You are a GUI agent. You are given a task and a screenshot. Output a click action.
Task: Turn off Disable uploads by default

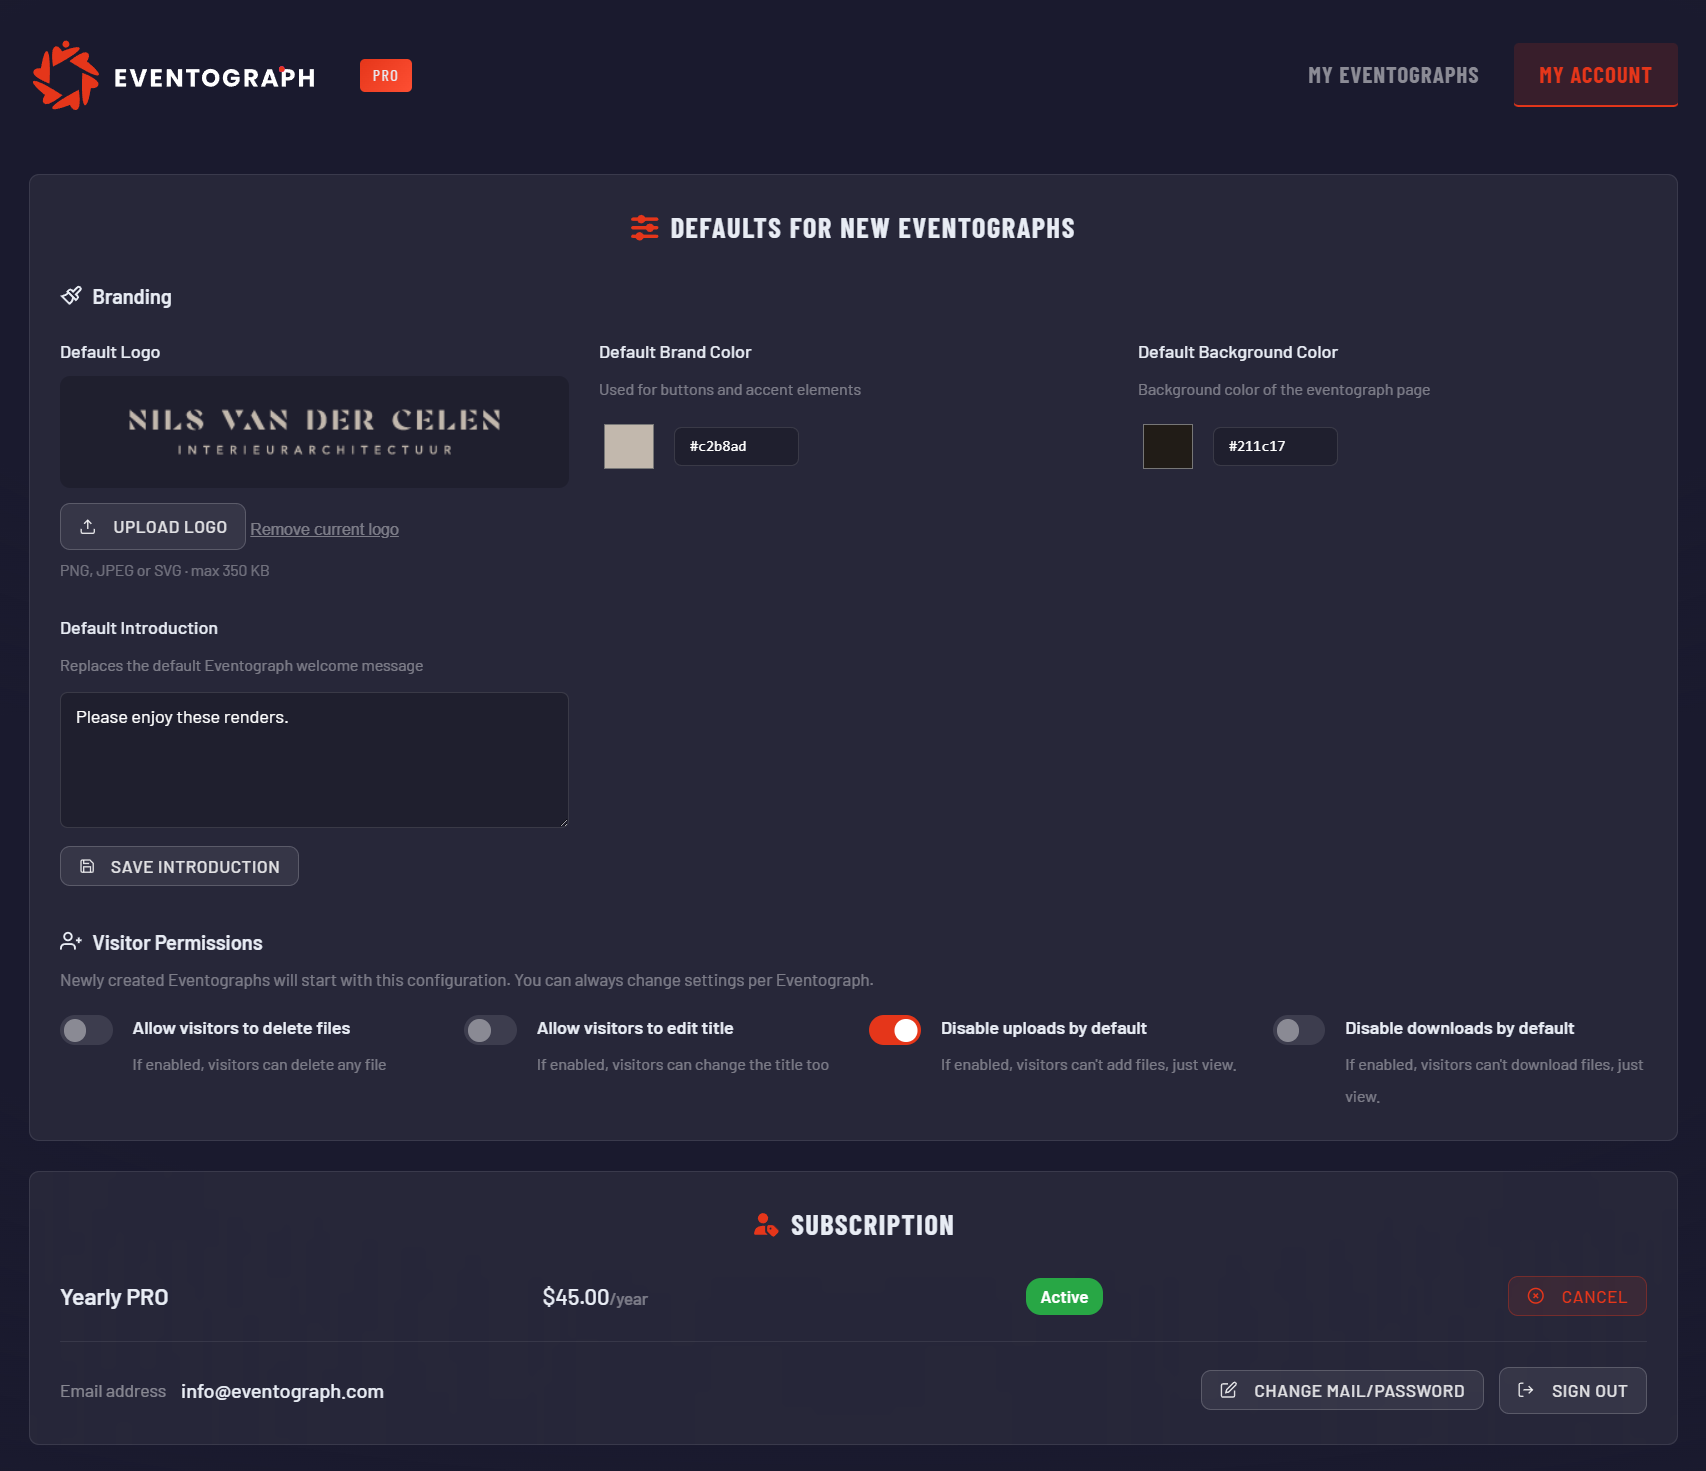click(895, 1030)
